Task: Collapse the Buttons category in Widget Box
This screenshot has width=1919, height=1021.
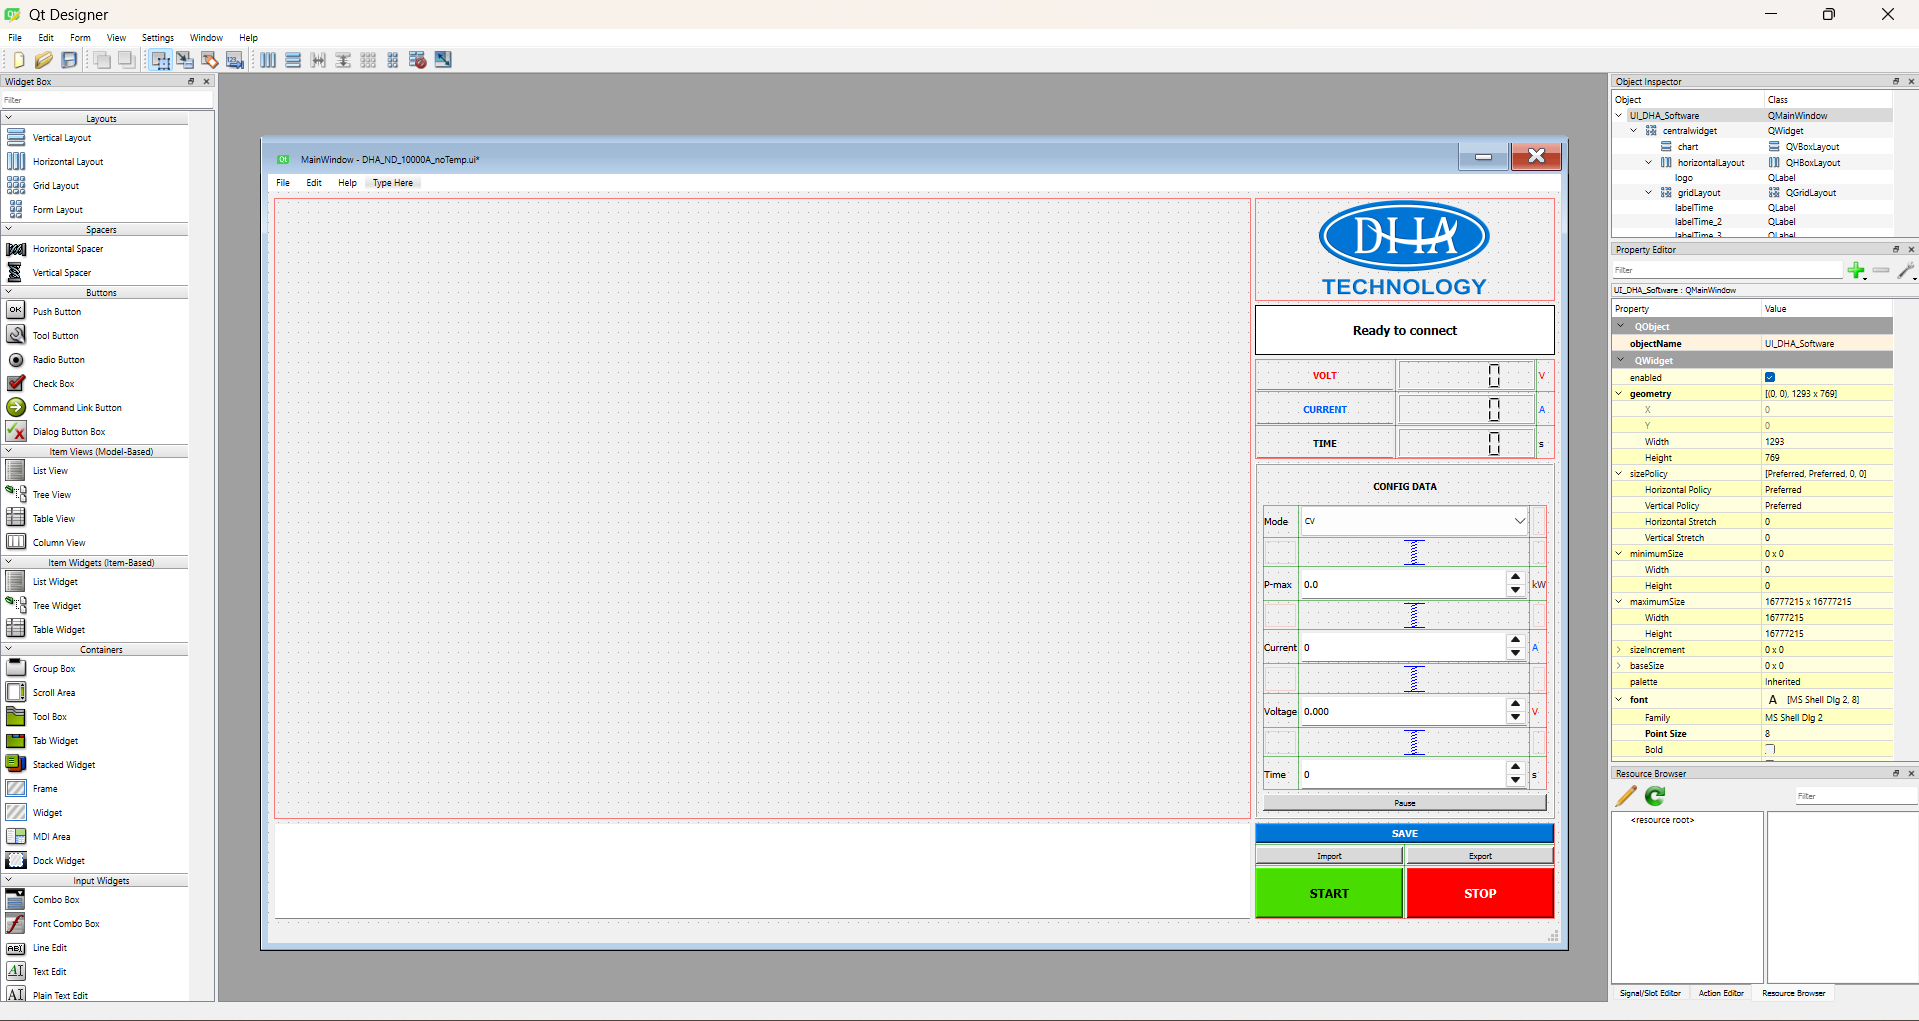Action: (x=9, y=293)
